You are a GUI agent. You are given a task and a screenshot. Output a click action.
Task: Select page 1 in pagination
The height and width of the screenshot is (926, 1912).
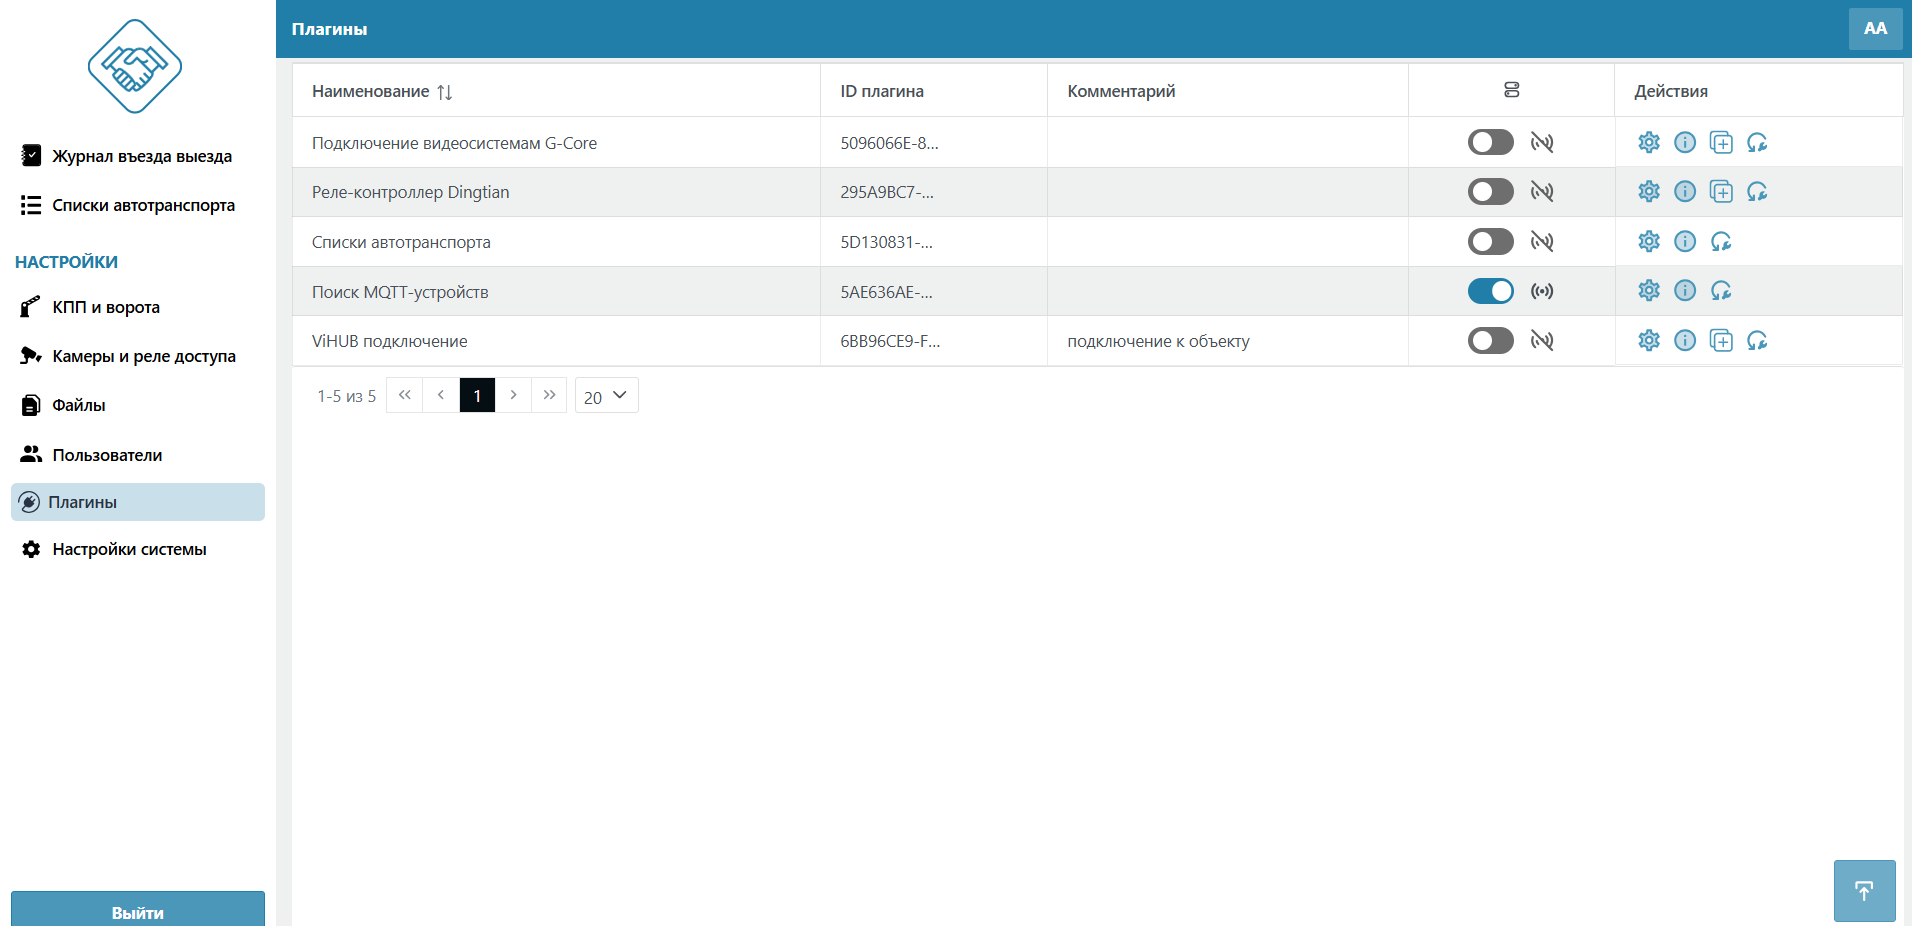pos(477,396)
